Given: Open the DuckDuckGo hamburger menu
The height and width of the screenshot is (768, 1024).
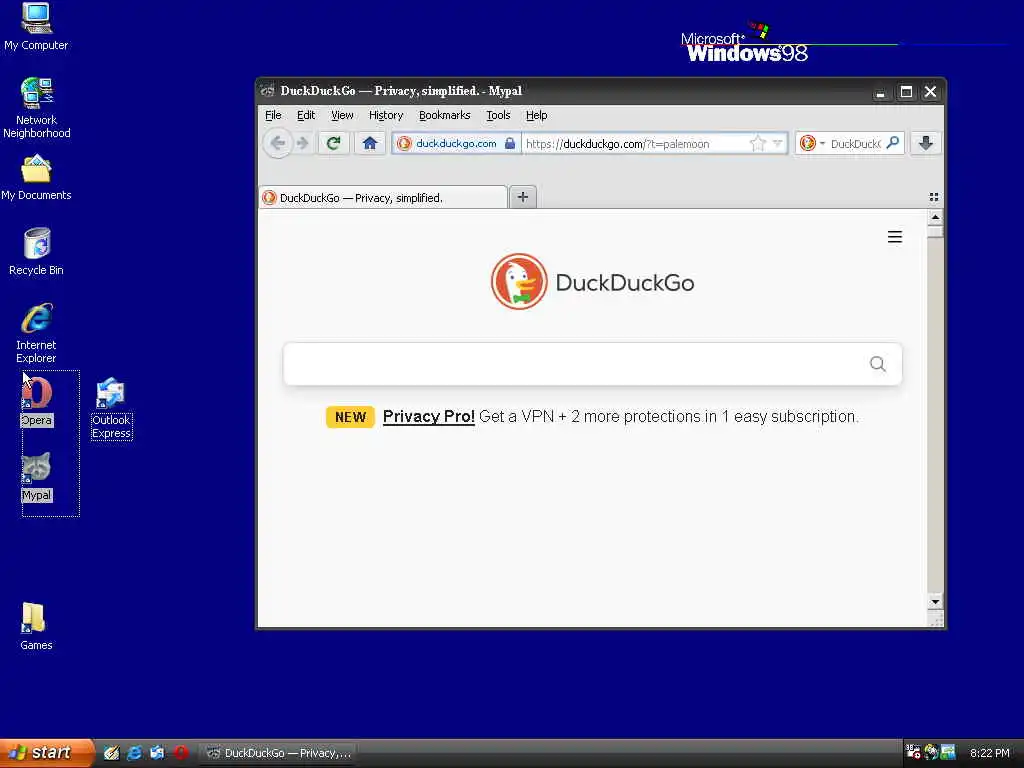Looking at the screenshot, I should 895,237.
